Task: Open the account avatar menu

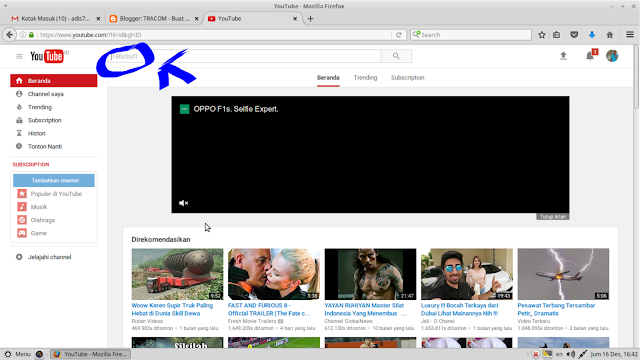Action: 612,56
